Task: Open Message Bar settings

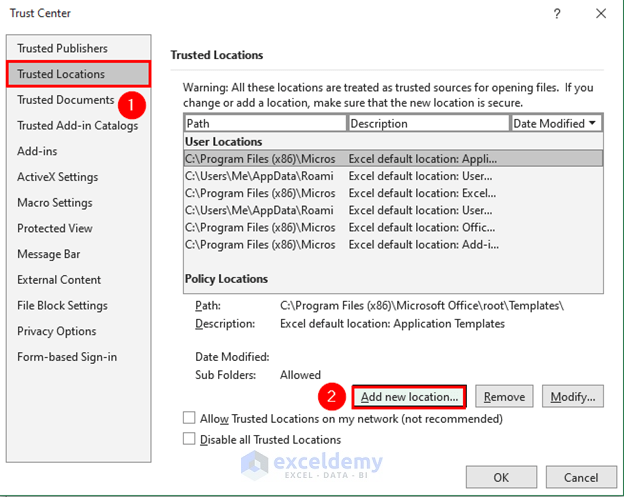Action: (78, 254)
